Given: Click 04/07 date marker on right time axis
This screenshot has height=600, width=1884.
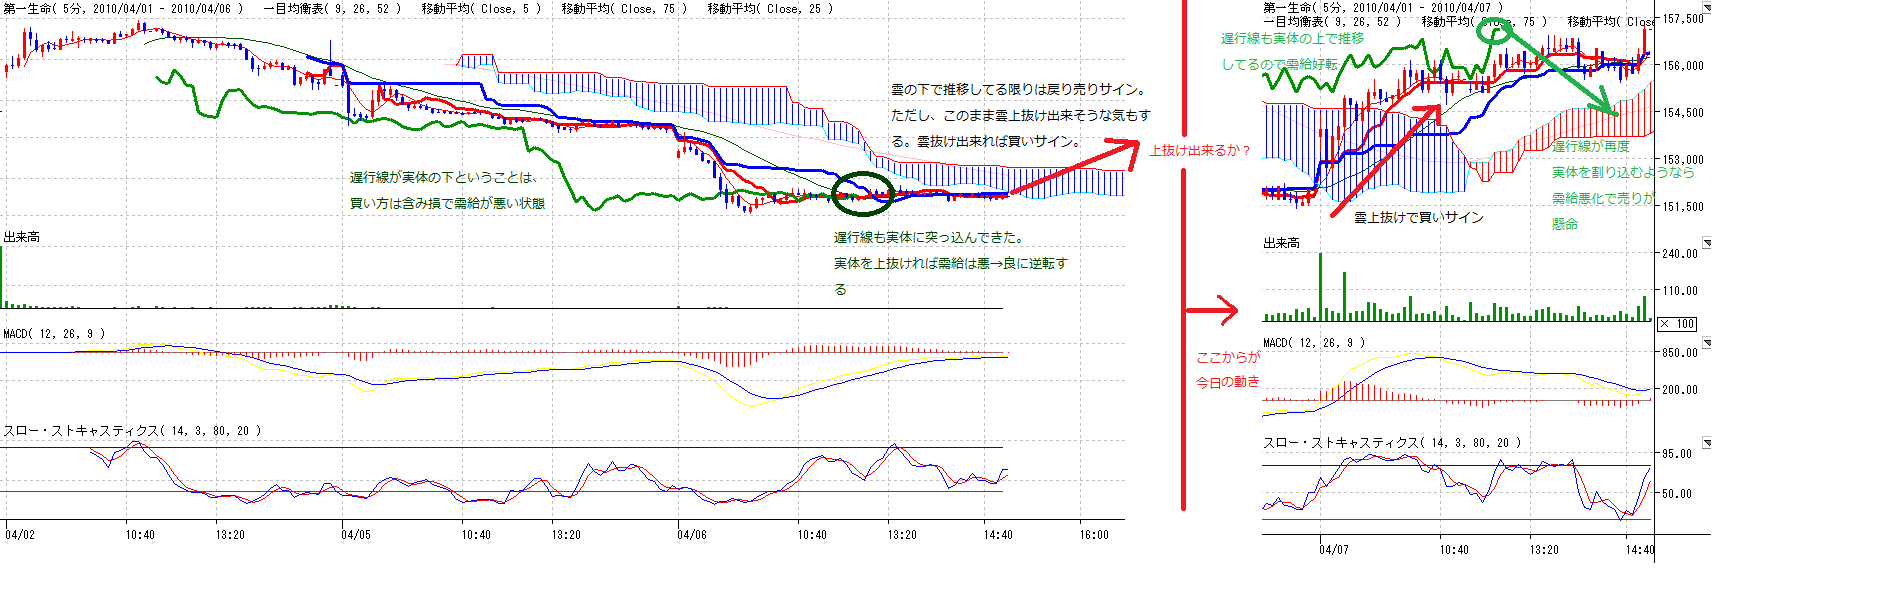Looking at the screenshot, I should (1333, 550).
